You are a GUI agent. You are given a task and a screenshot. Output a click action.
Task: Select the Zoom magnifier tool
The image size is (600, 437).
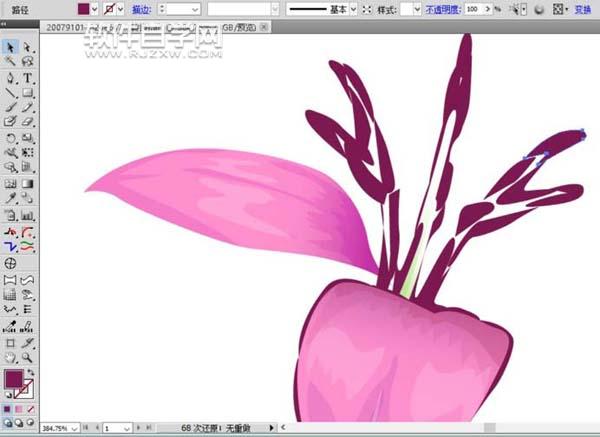coord(27,356)
